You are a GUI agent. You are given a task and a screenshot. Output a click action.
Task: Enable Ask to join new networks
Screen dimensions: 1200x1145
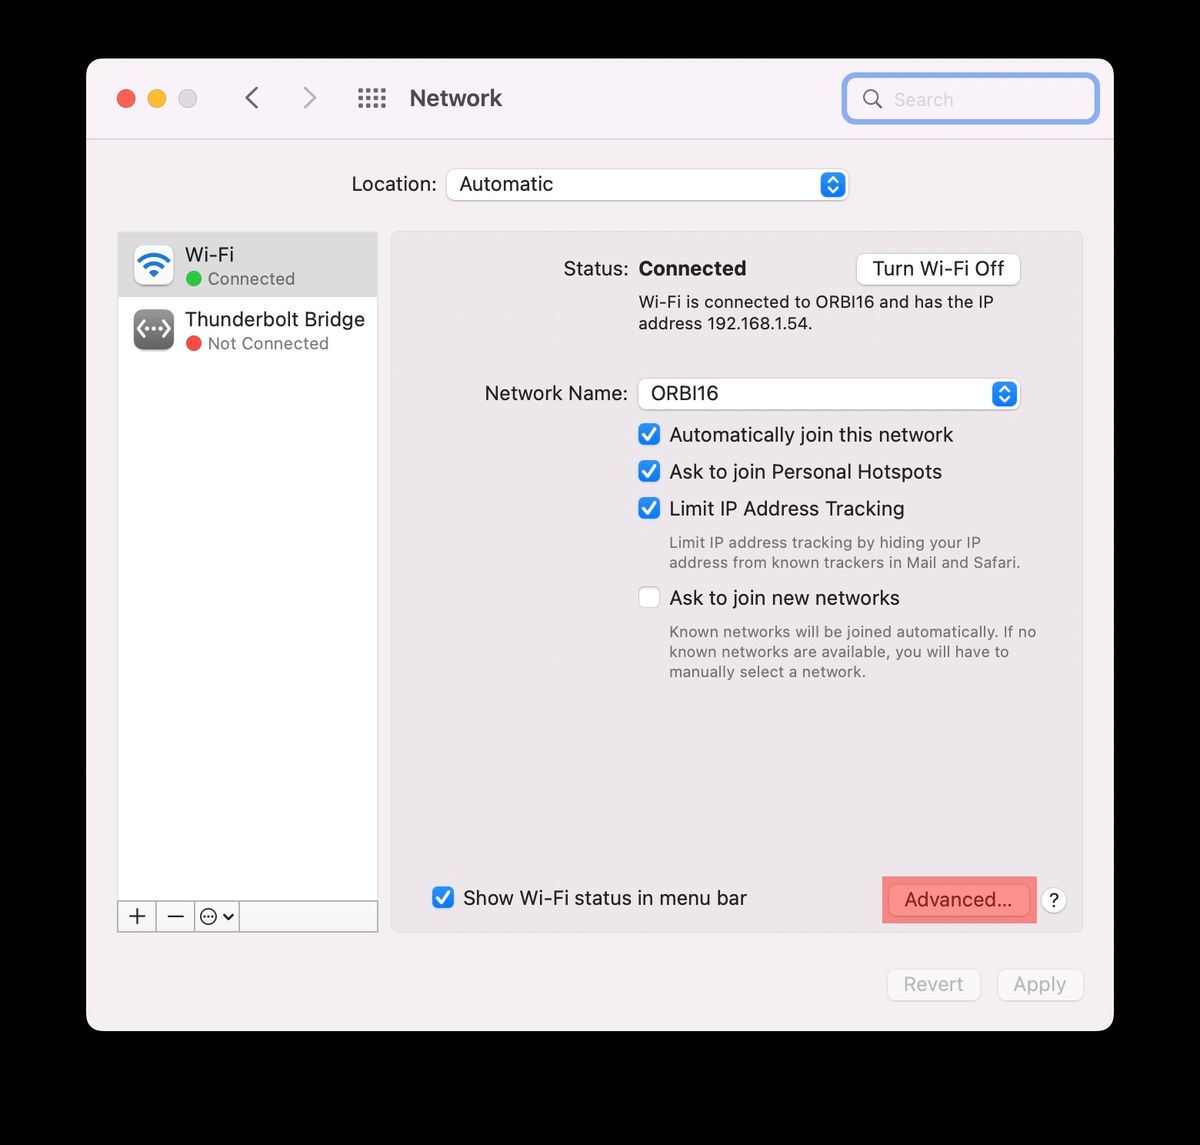[x=649, y=597]
